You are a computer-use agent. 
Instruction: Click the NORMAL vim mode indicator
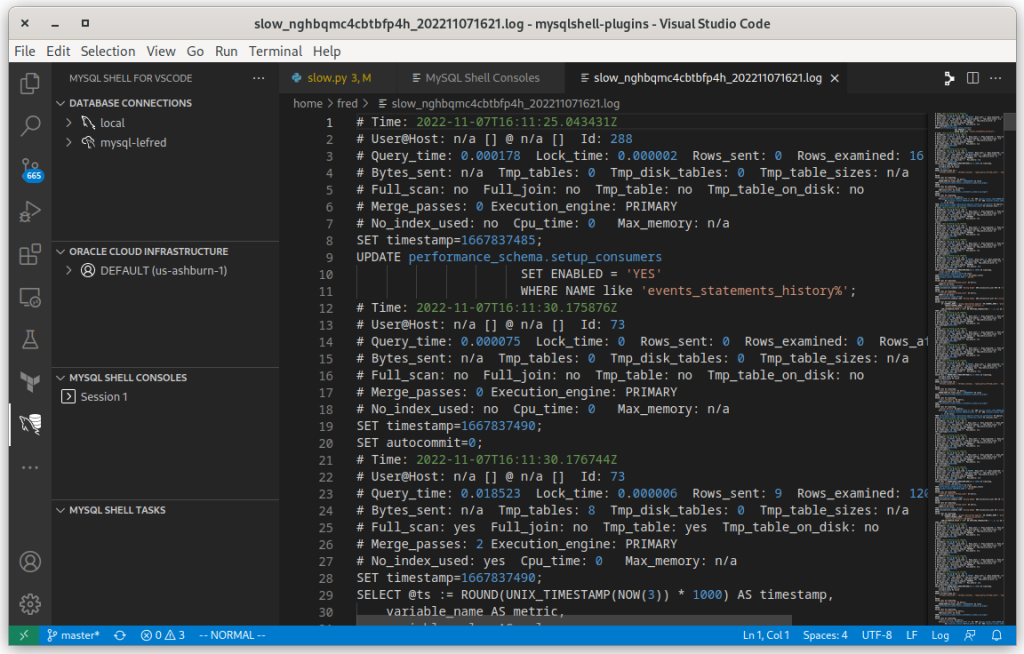(231, 634)
